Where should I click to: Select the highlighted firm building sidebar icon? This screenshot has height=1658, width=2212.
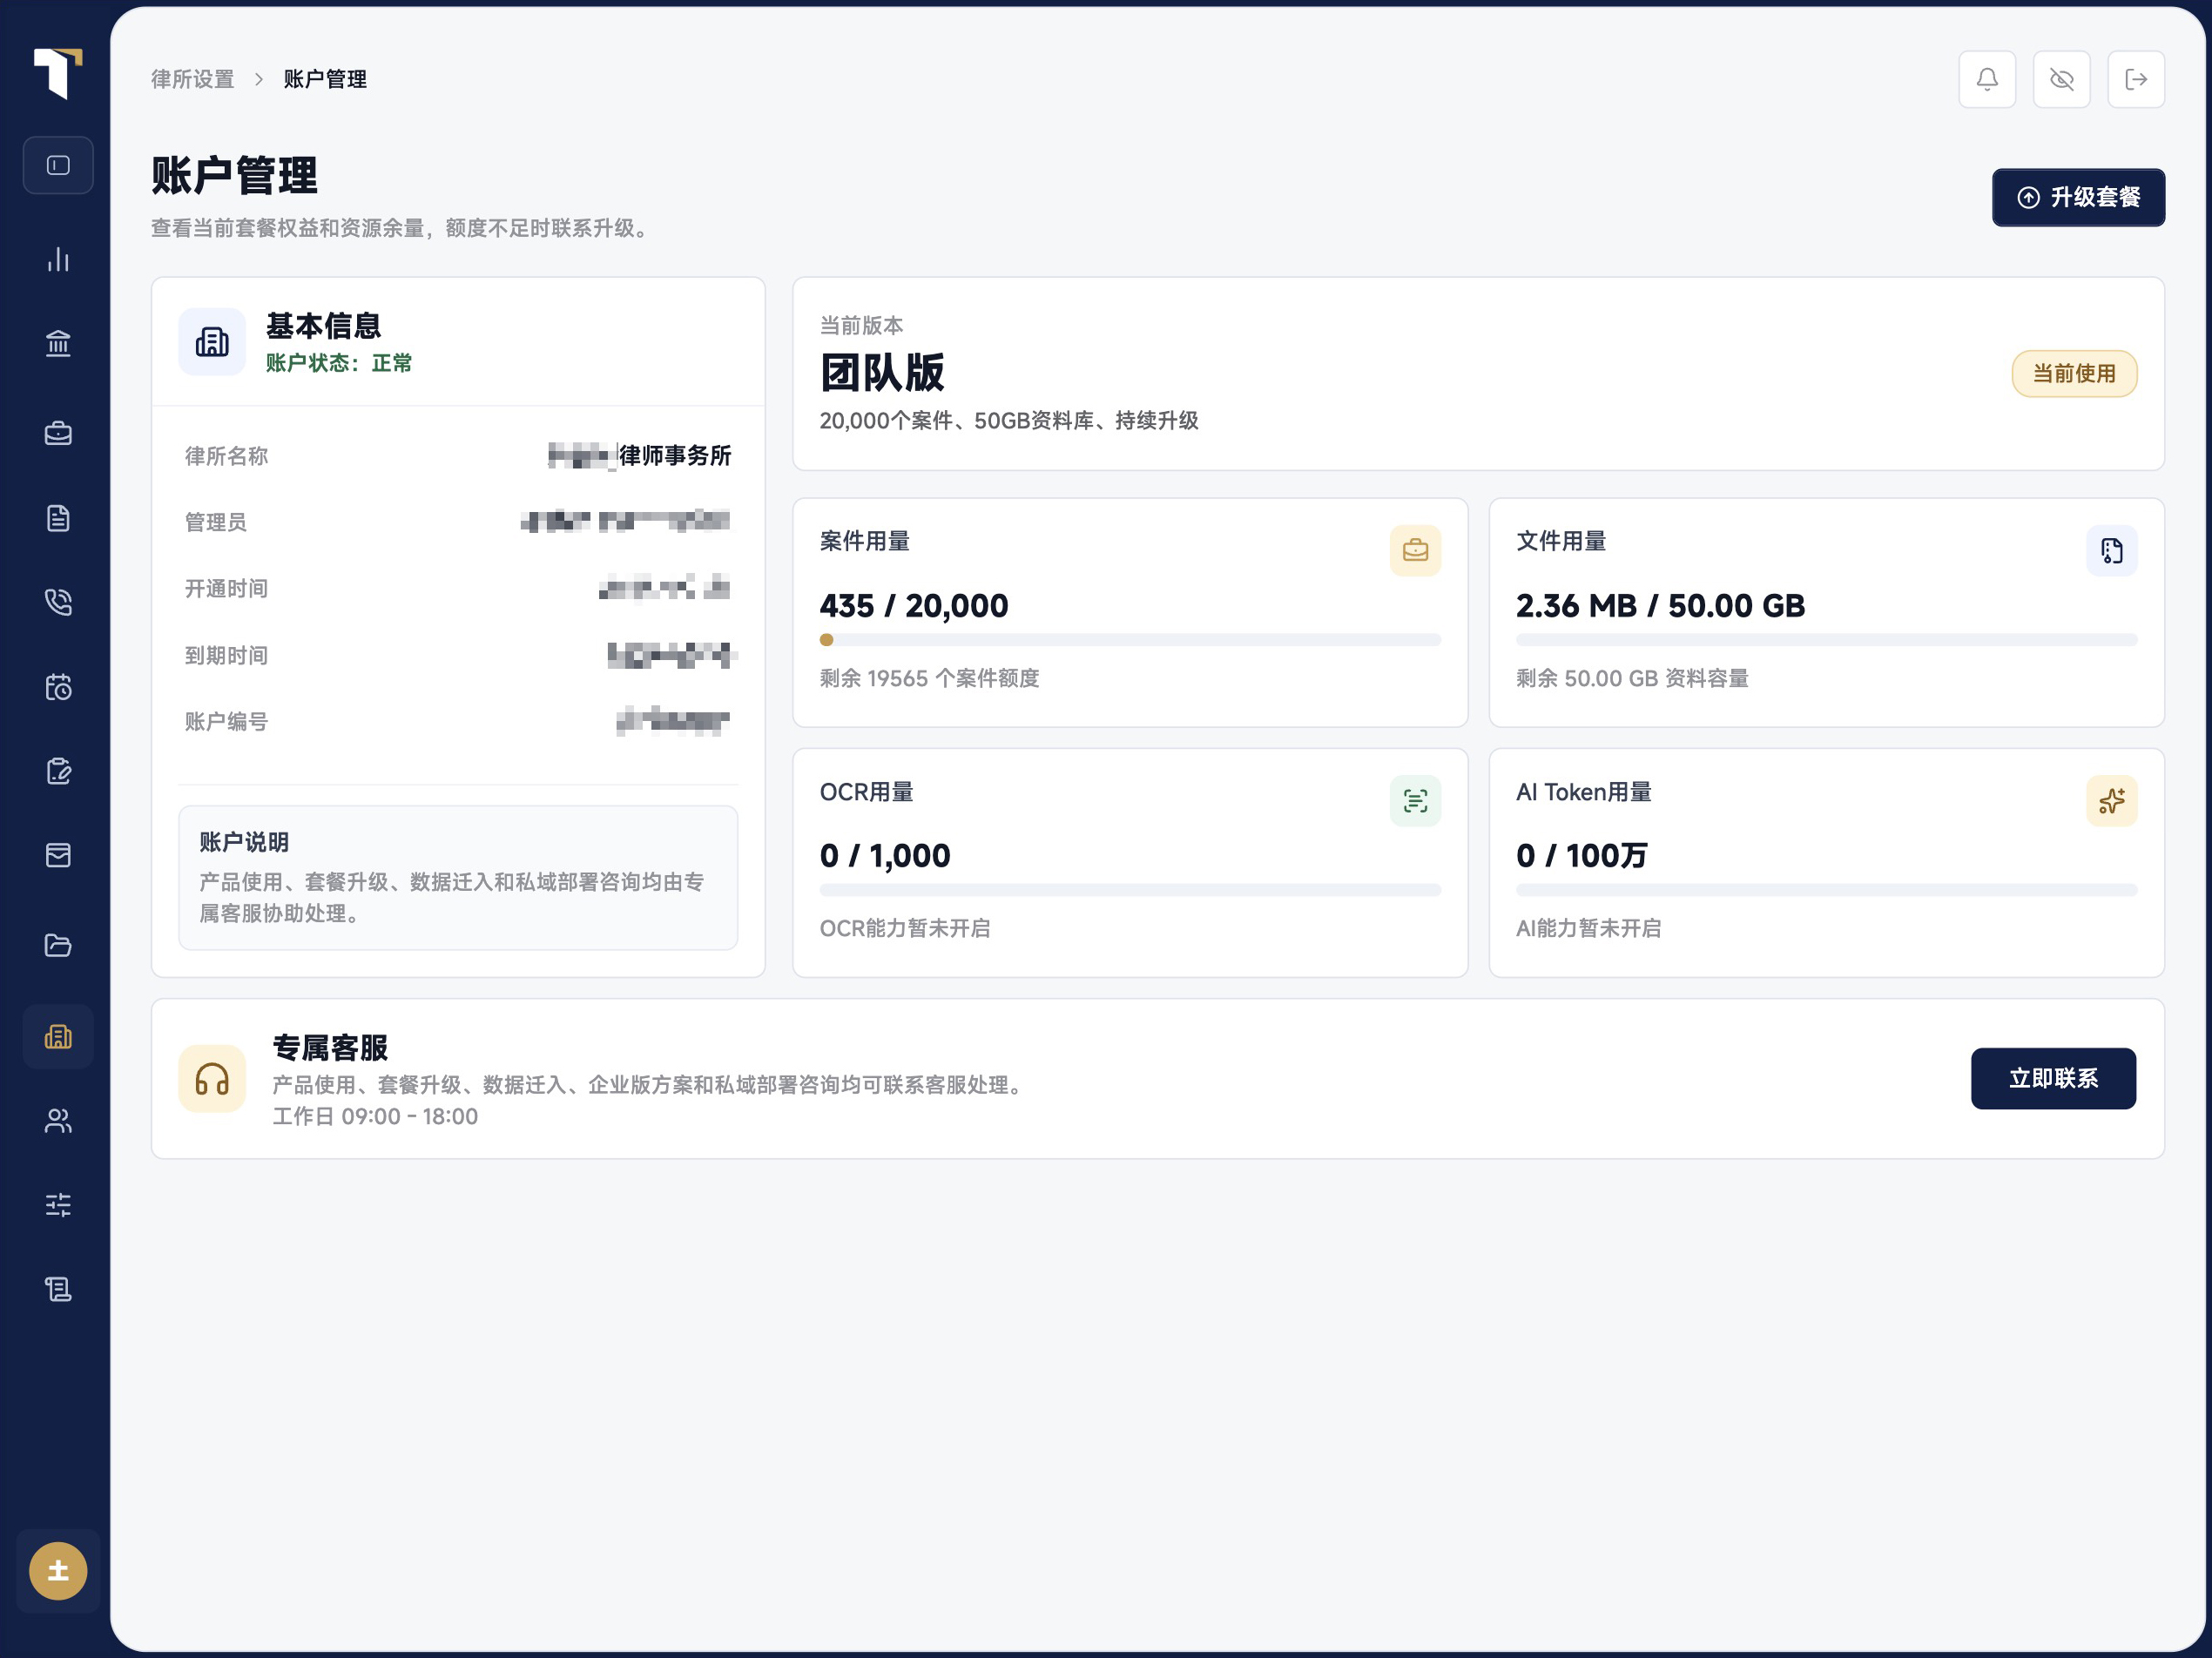tap(58, 1036)
